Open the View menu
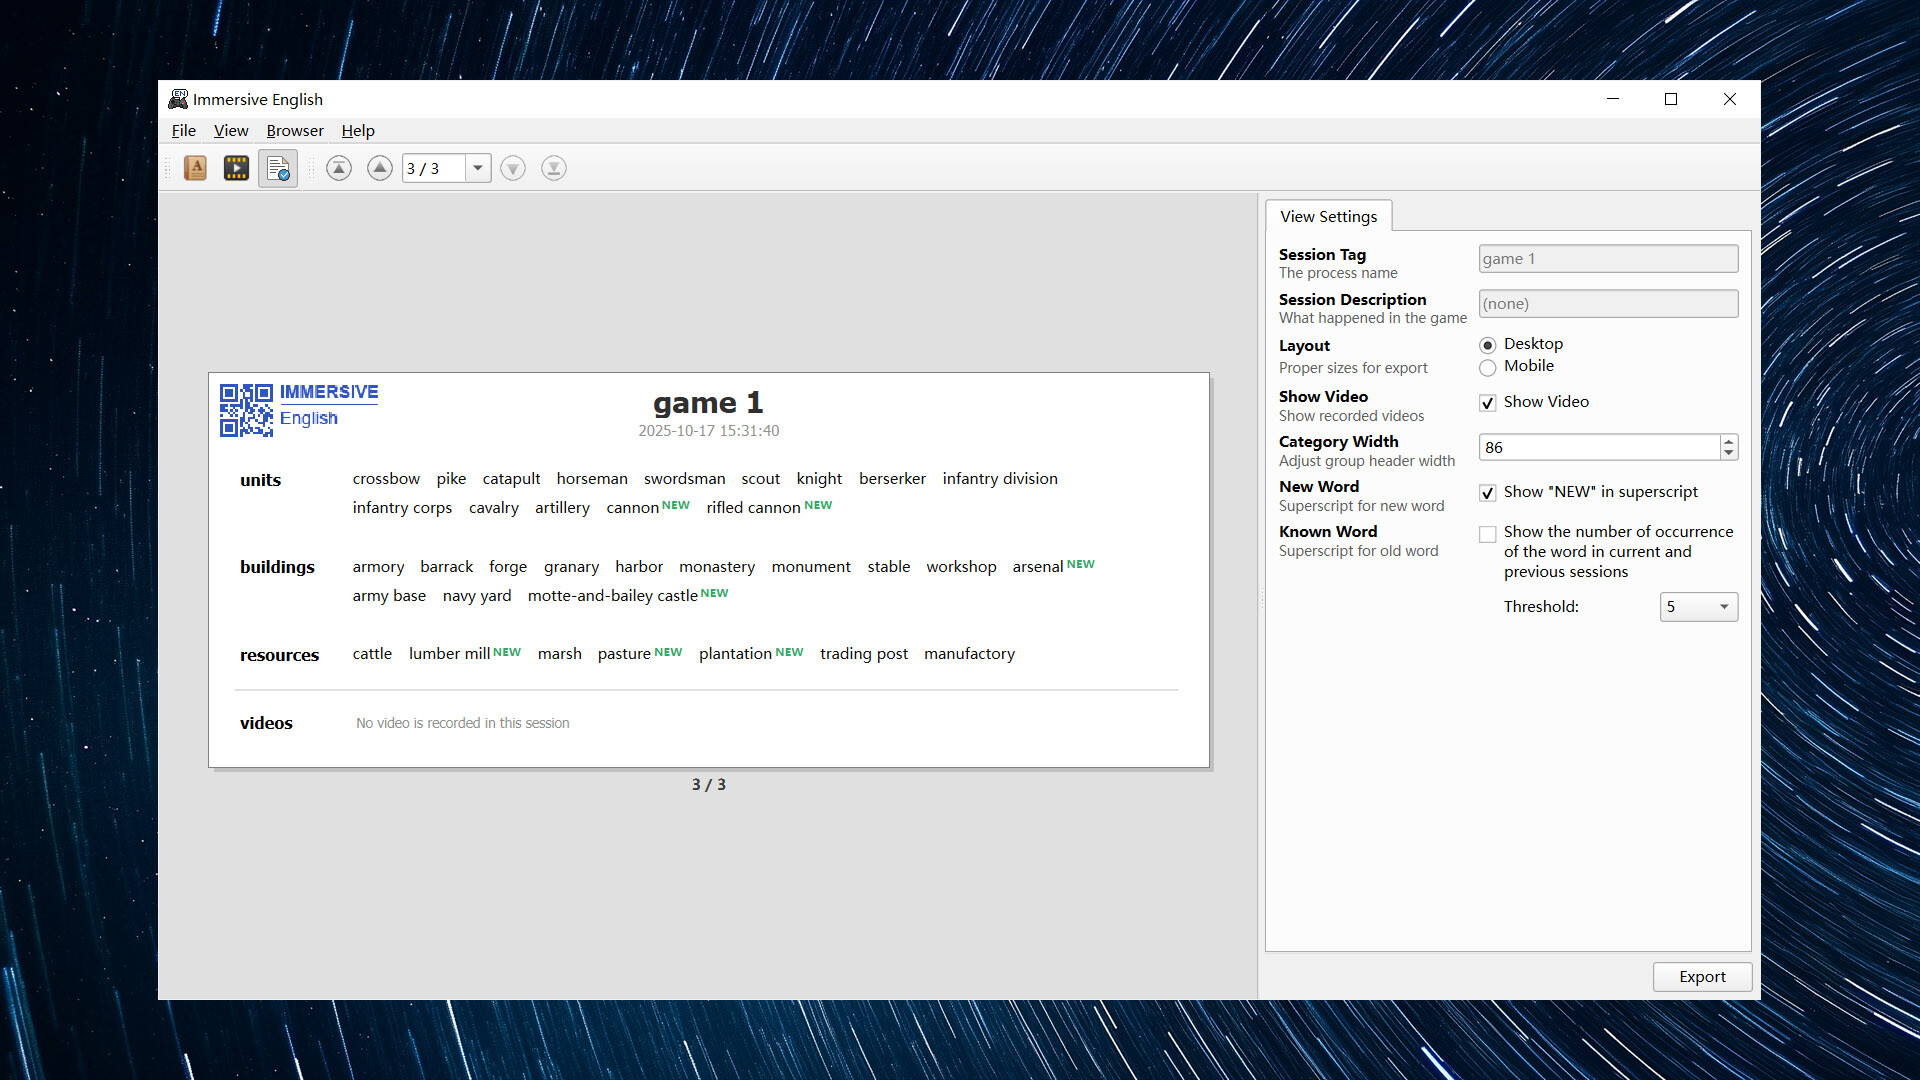 231,130
